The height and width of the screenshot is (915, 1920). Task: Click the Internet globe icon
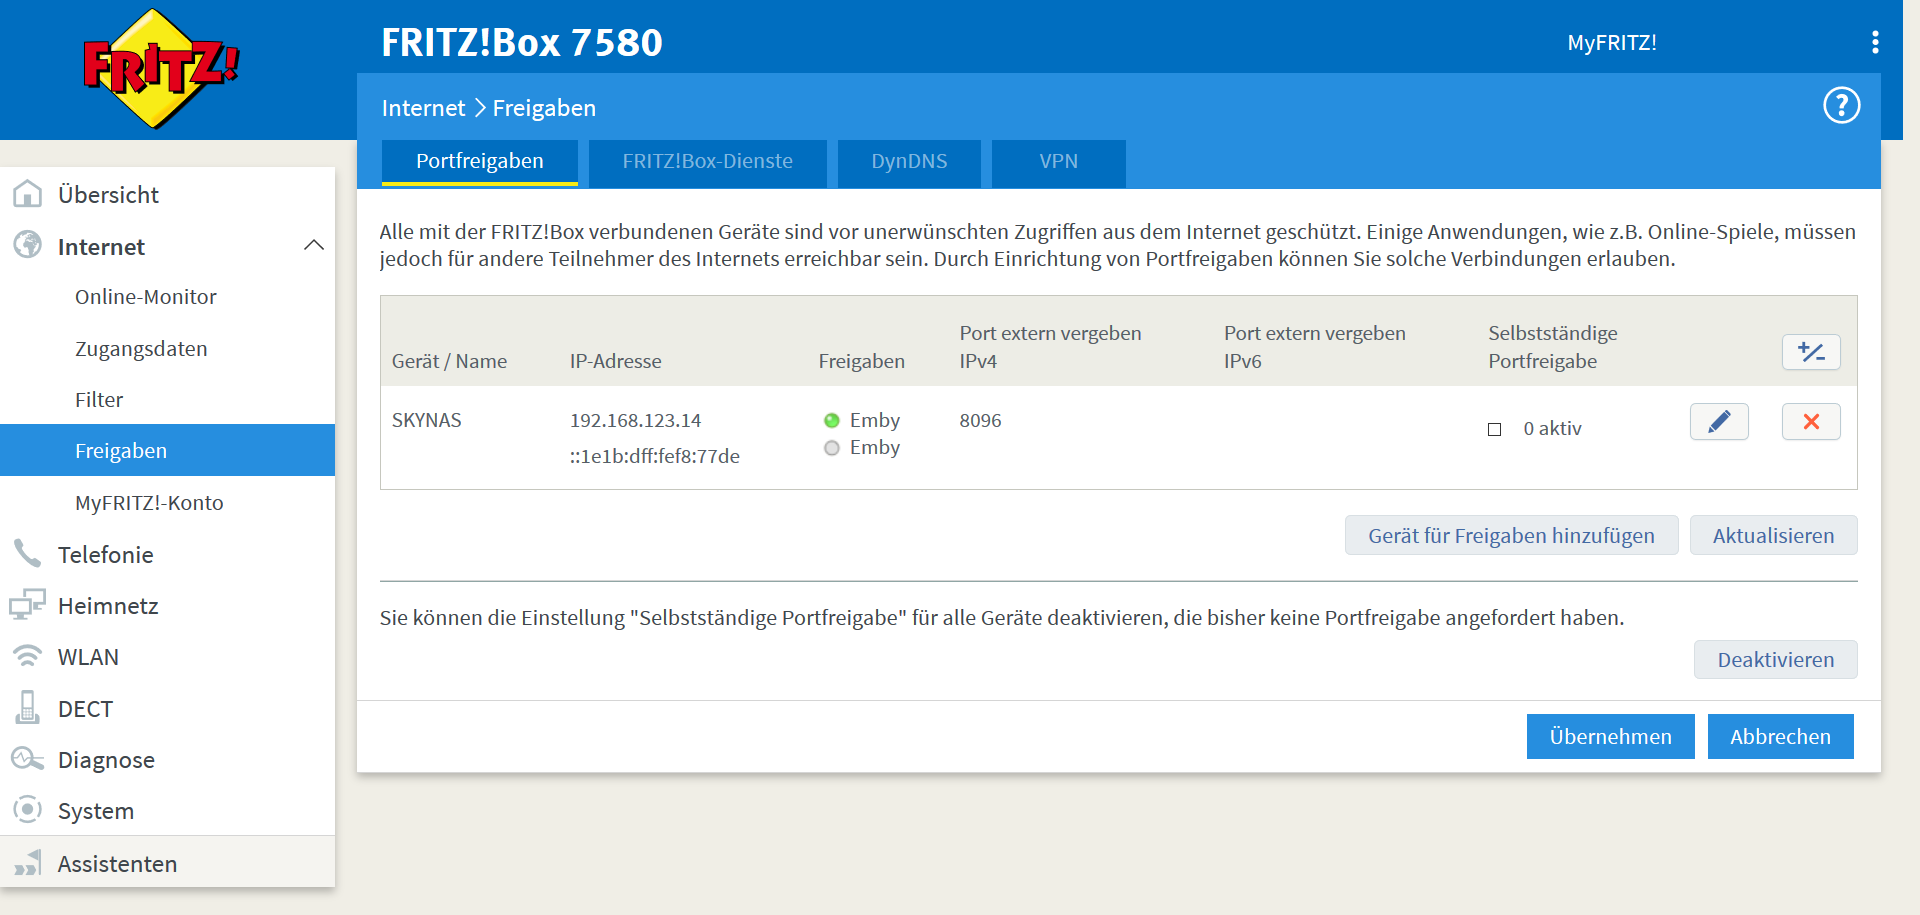point(28,245)
